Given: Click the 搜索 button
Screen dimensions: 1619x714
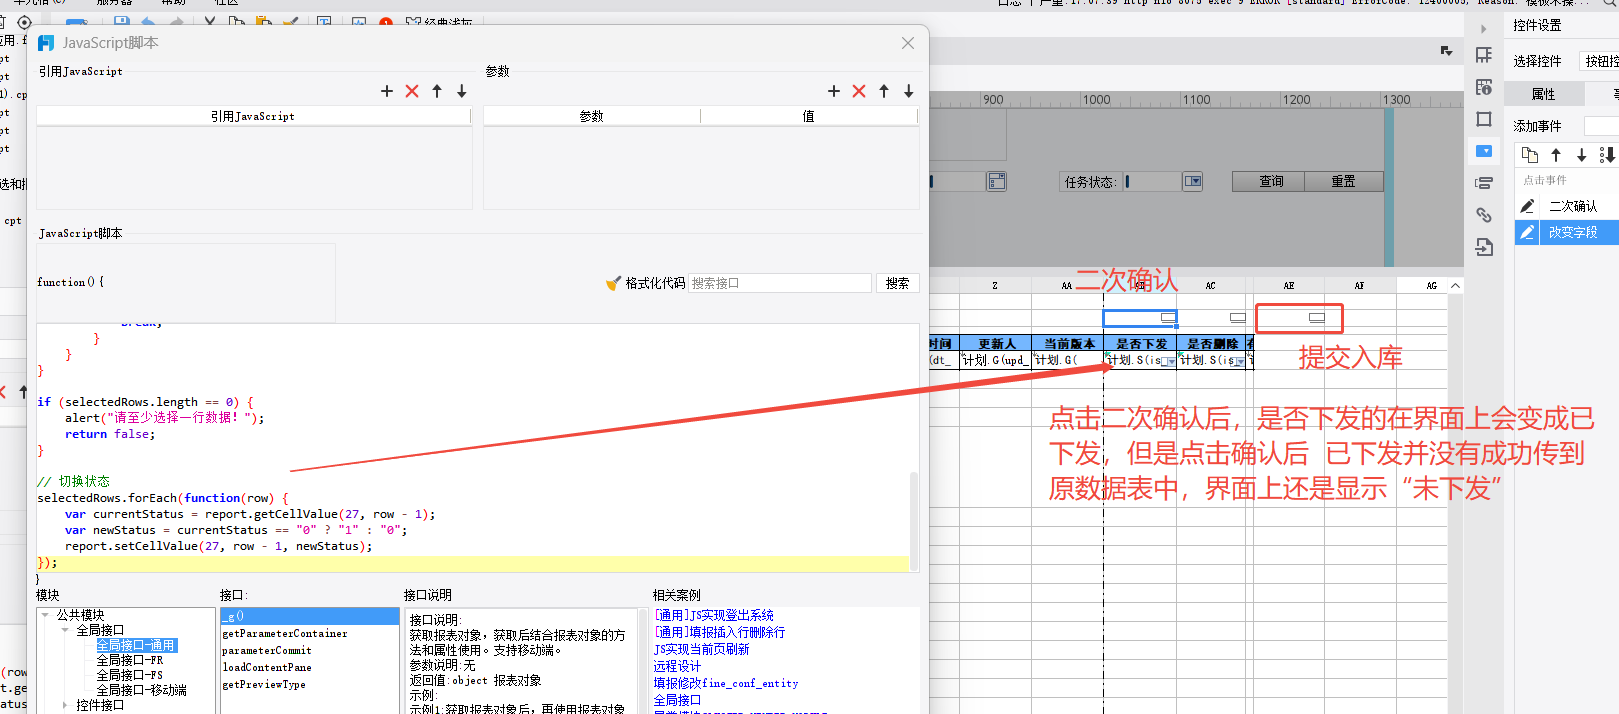Looking at the screenshot, I should pyautogui.click(x=897, y=283).
